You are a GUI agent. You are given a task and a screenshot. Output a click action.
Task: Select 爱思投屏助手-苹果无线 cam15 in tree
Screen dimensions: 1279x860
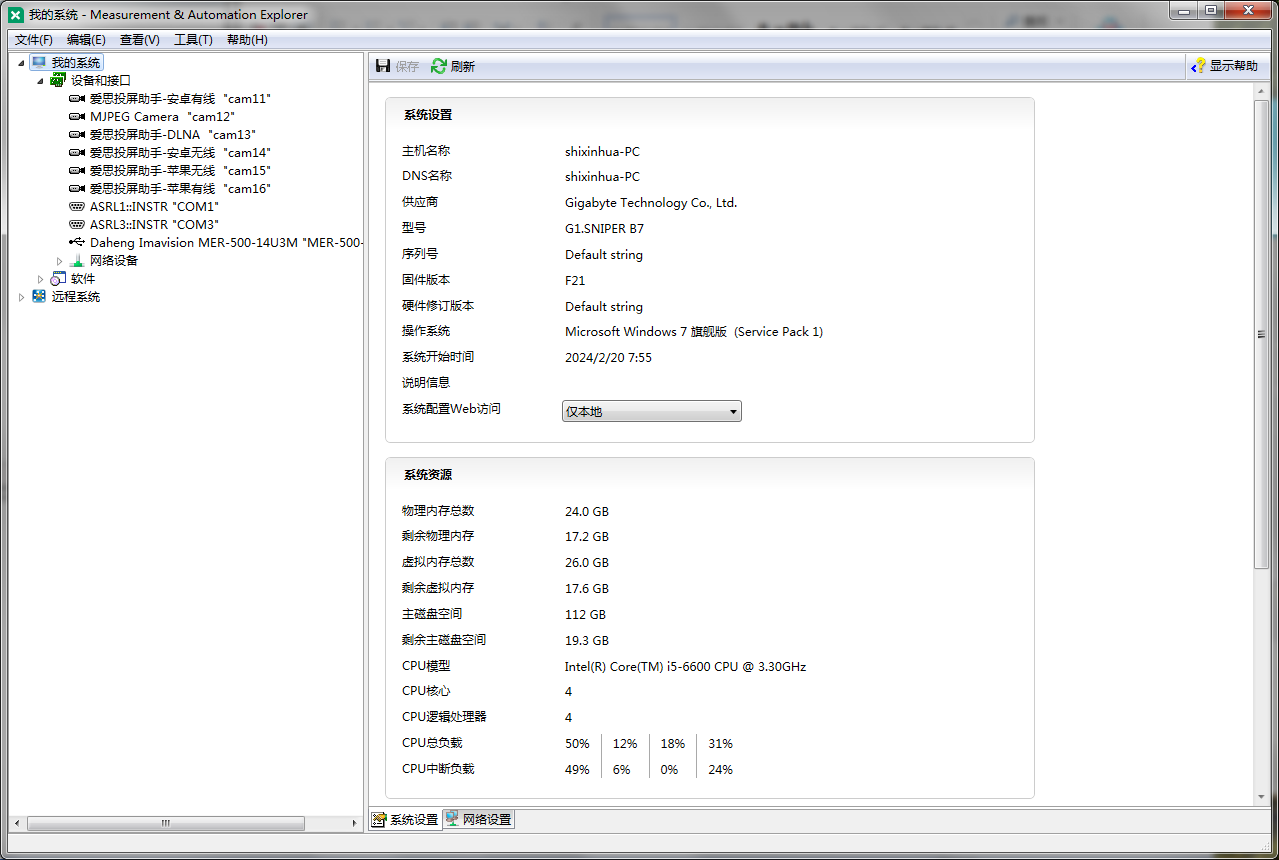180,171
